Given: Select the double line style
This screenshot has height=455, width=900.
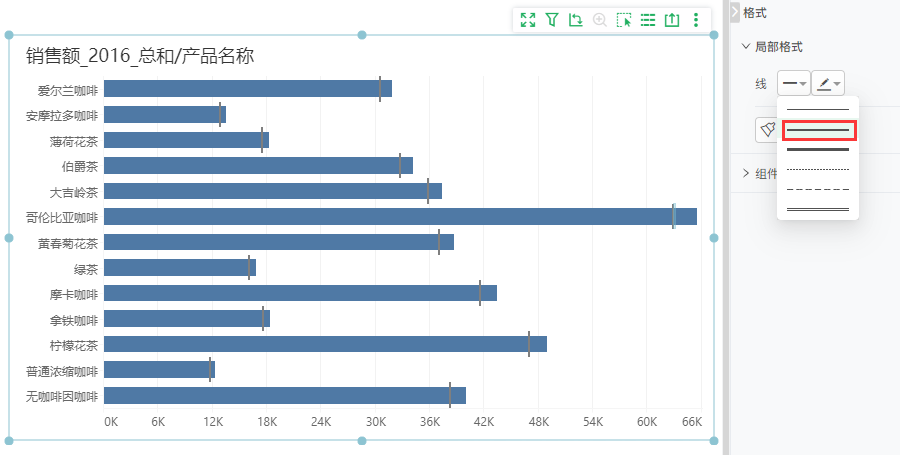Looking at the screenshot, I should coord(818,209).
